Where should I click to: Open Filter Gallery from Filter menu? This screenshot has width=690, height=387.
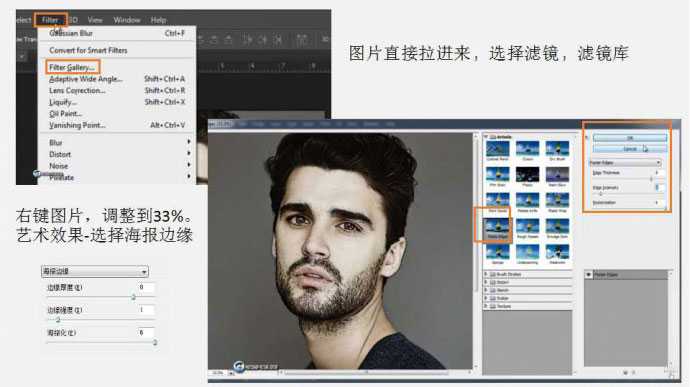tap(73, 67)
